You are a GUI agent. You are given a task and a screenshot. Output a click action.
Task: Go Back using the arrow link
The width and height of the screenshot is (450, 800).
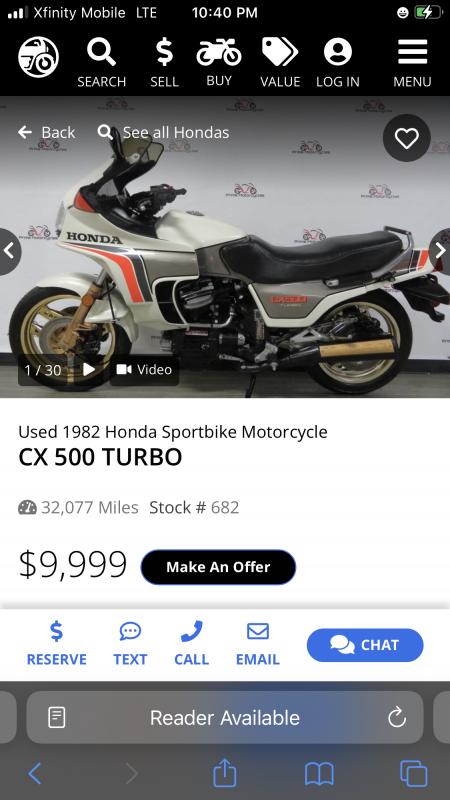(x=46, y=133)
